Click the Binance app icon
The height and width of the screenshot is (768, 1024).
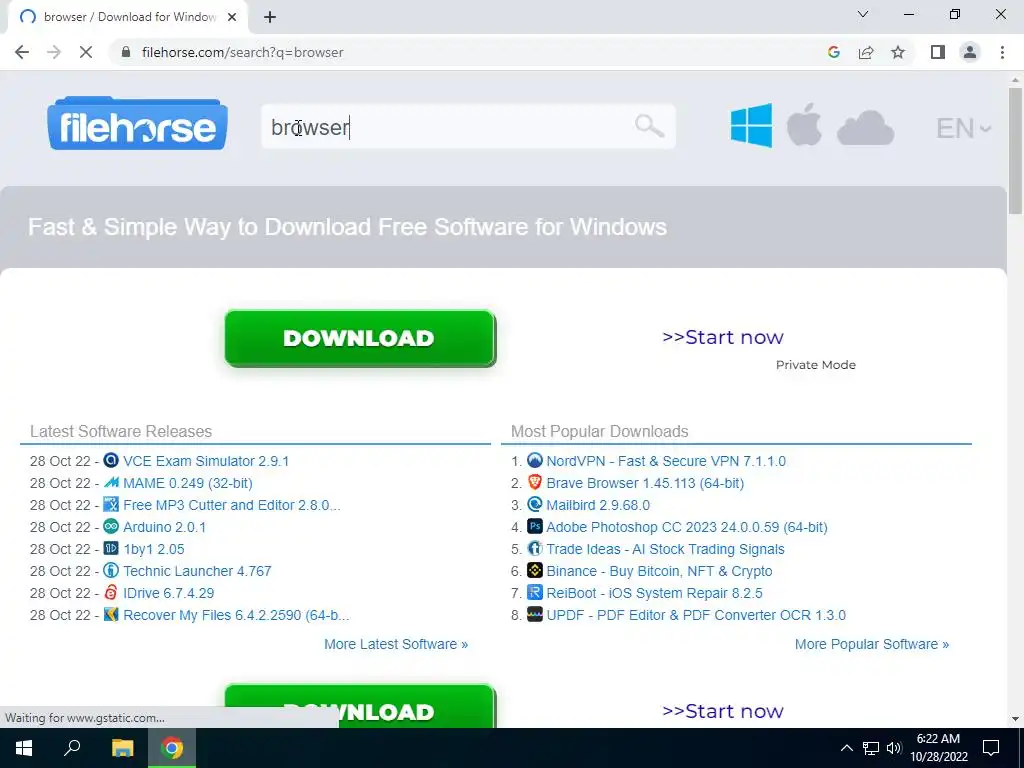(535, 570)
